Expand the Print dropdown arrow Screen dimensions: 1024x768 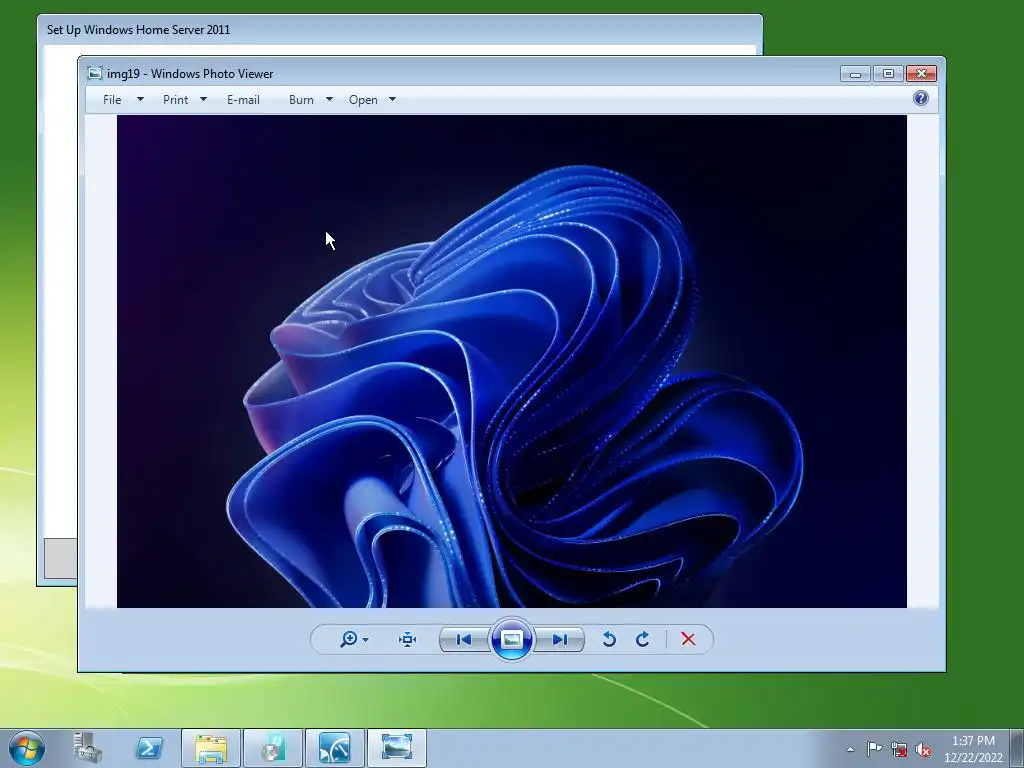[203, 99]
